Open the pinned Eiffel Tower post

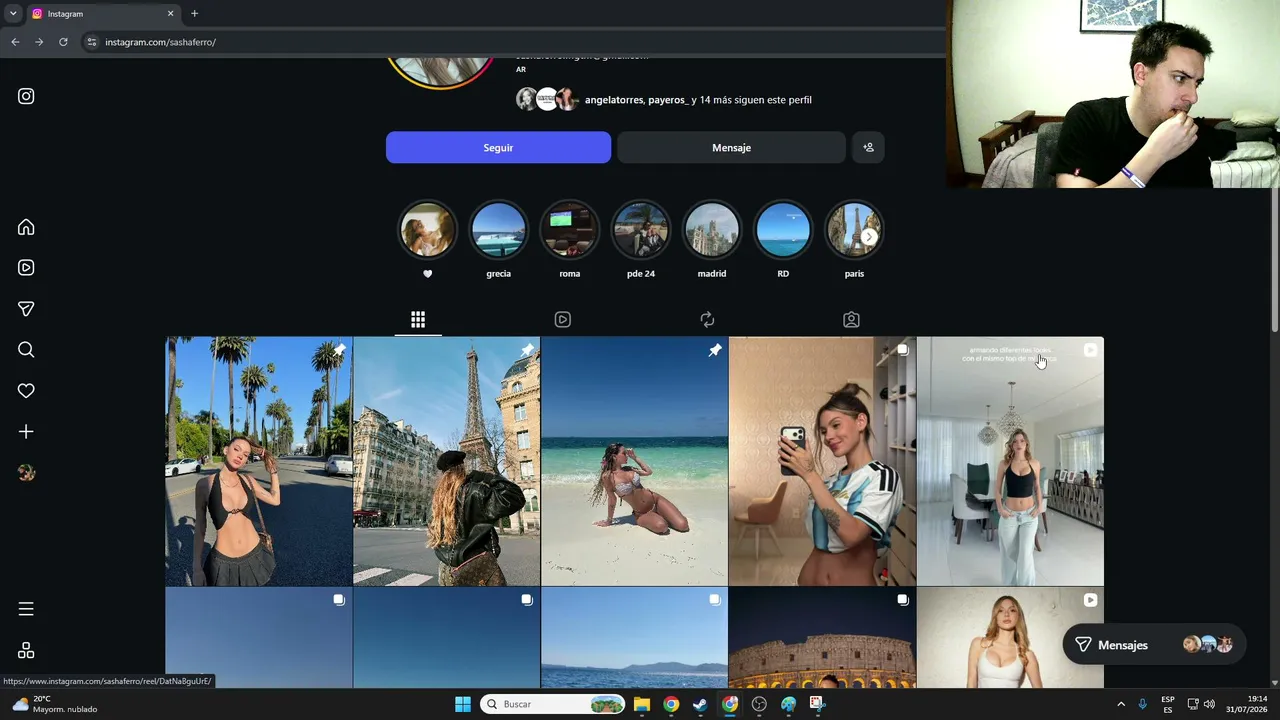[446, 461]
